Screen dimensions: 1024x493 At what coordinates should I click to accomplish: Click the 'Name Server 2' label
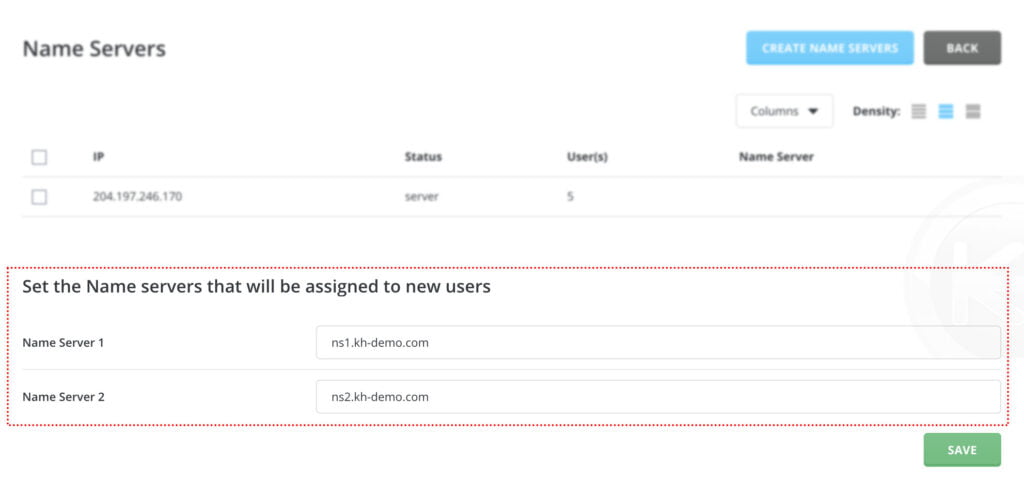[63, 396]
